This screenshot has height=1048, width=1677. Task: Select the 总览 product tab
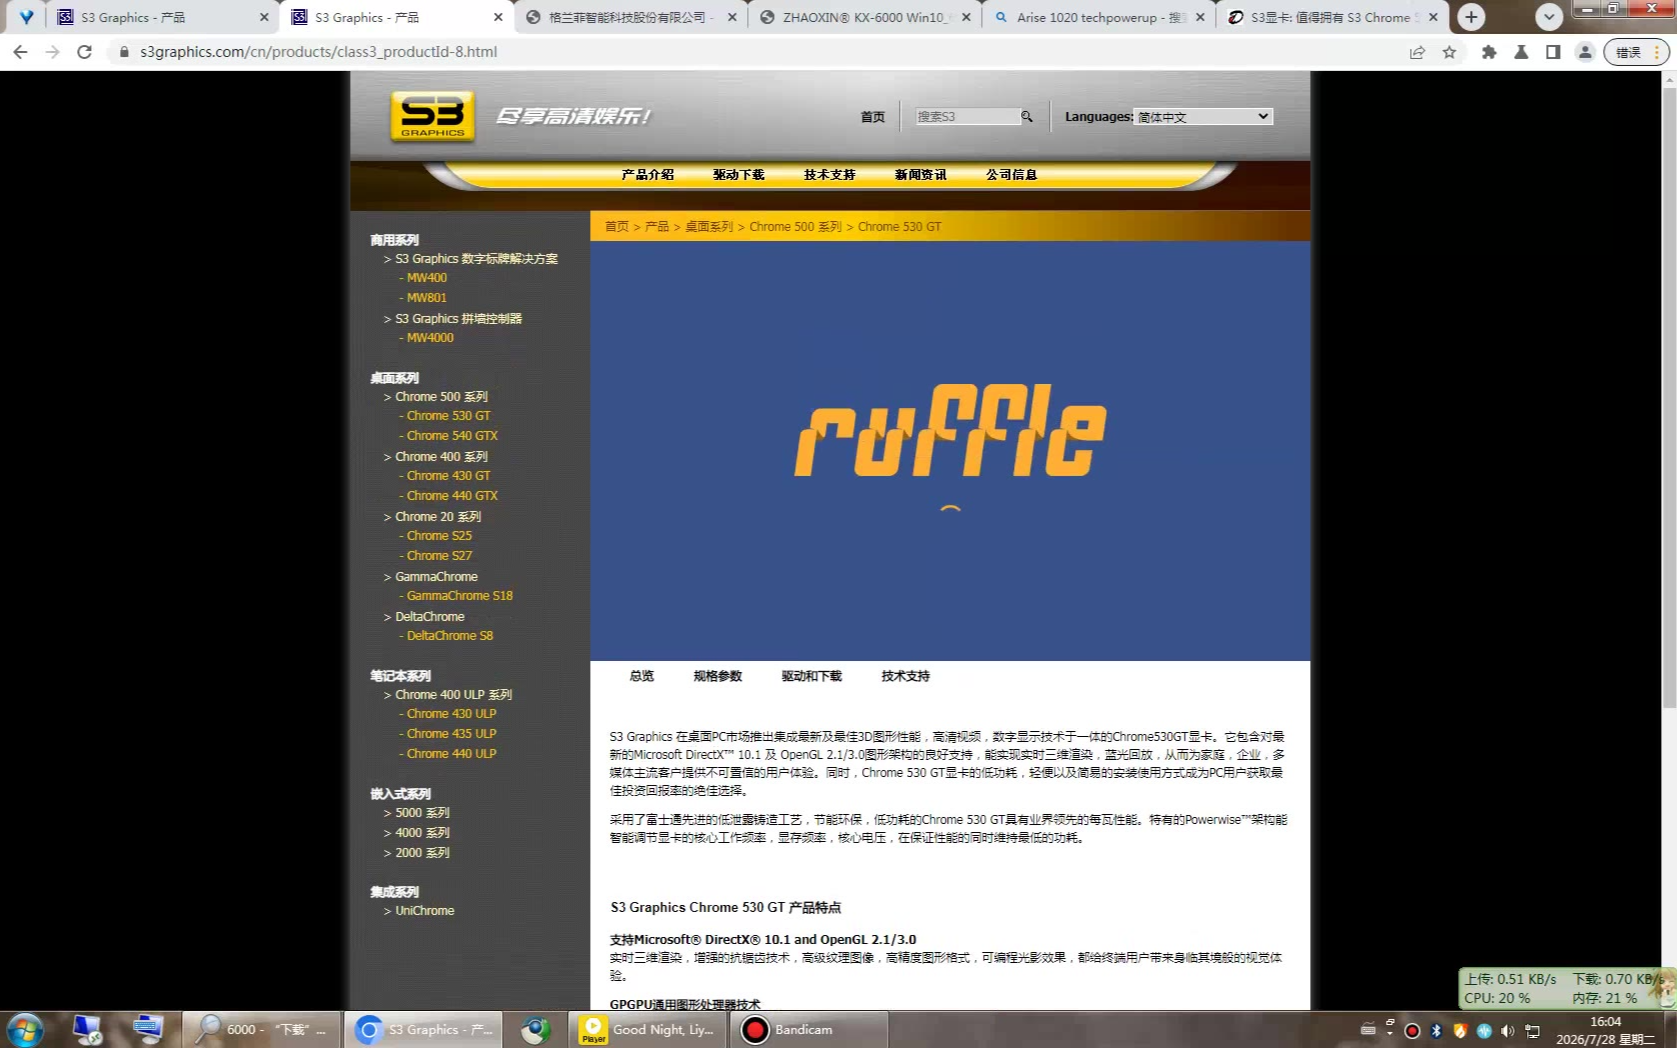click(x=642, y=676)
